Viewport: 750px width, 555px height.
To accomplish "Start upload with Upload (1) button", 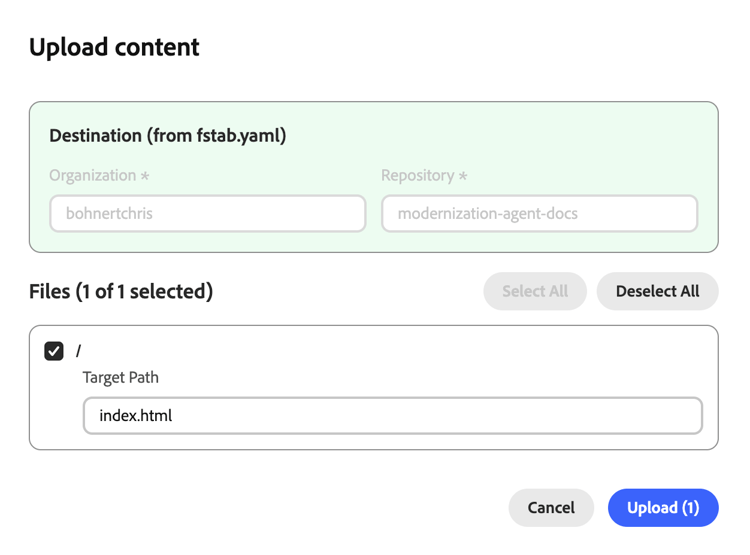I will tap(663, 508).
